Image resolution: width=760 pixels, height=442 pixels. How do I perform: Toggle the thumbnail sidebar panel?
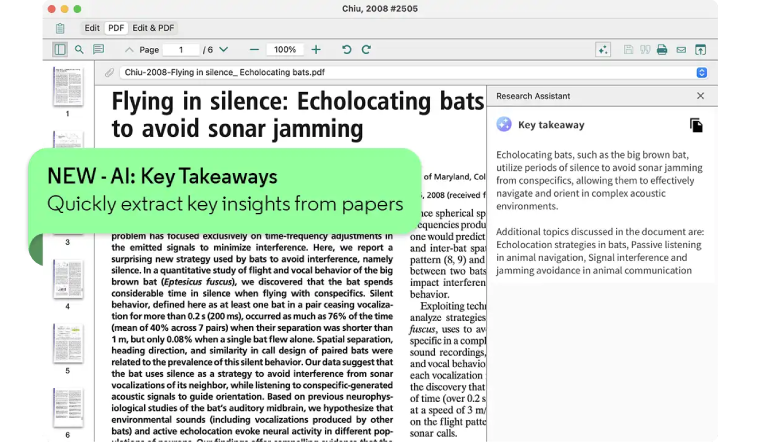60,49
